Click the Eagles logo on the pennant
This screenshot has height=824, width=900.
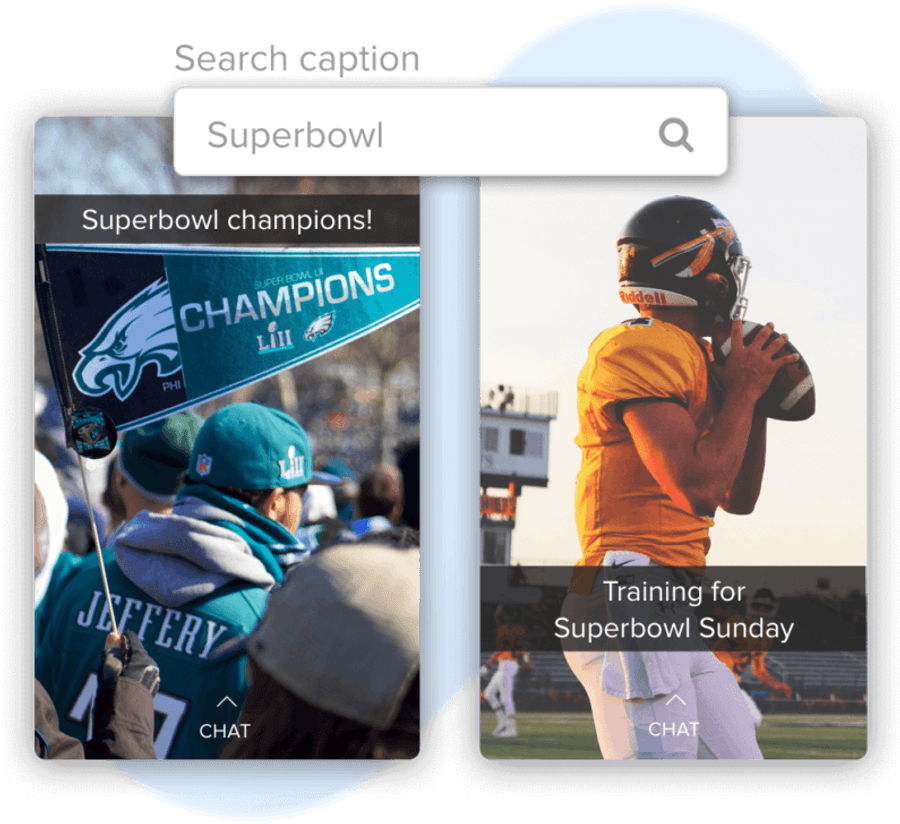[x=127, y=341]
